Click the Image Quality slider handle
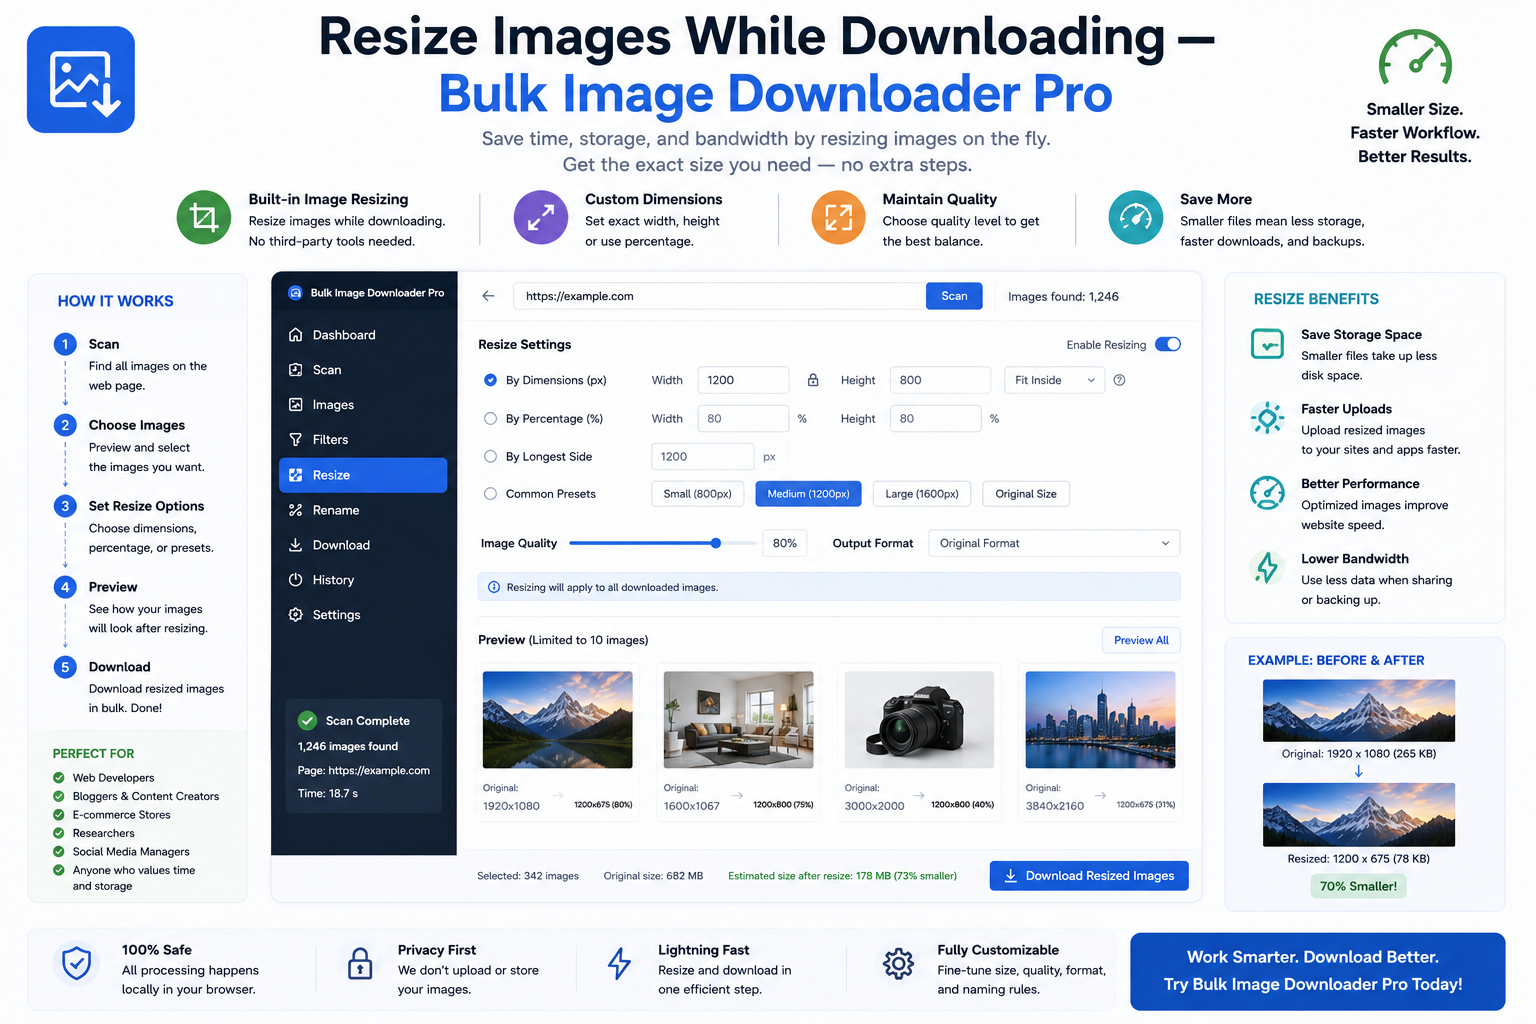 pyautogui.click(x=716, y=543)
